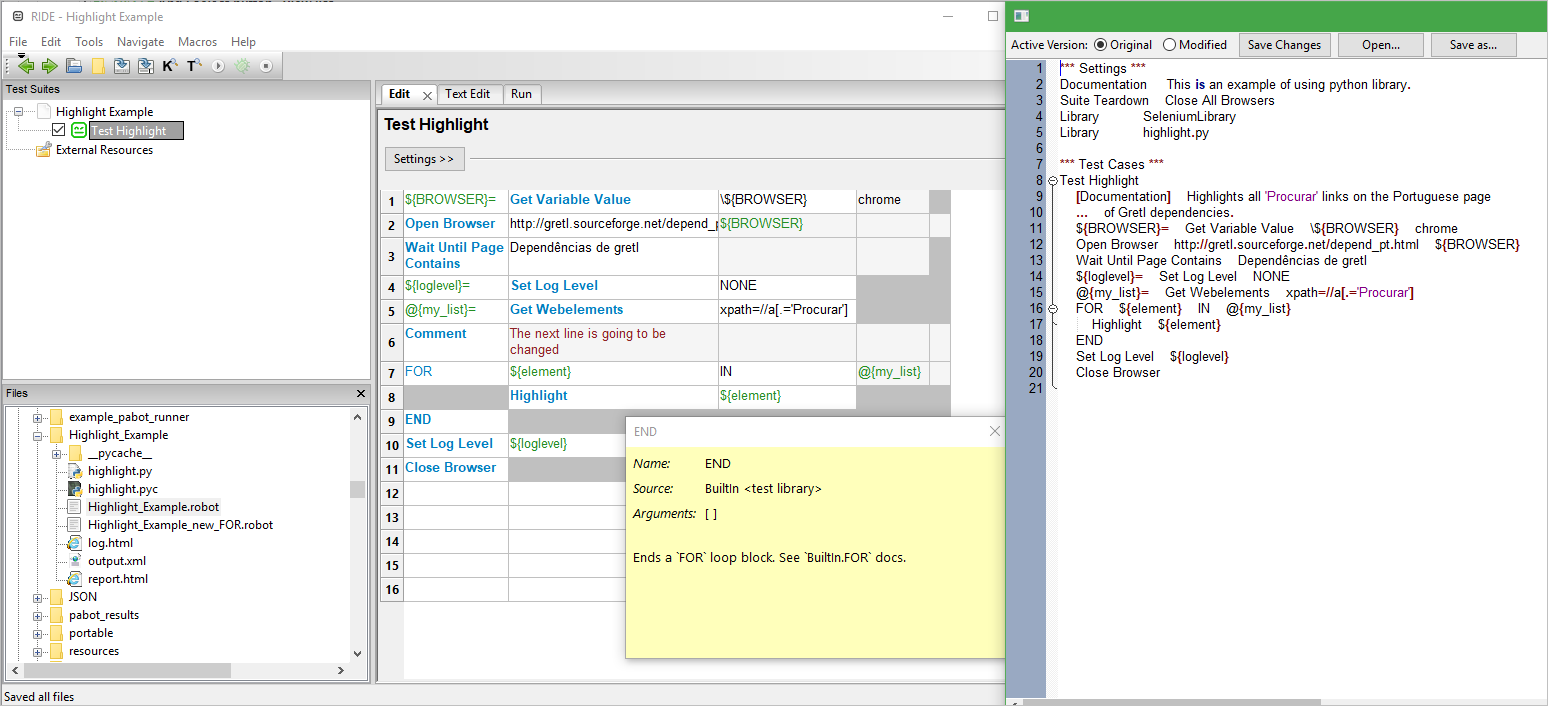1548x706 pixels.
Task: Open a directory via the yellow folder icon
Action: pos(98,66)
